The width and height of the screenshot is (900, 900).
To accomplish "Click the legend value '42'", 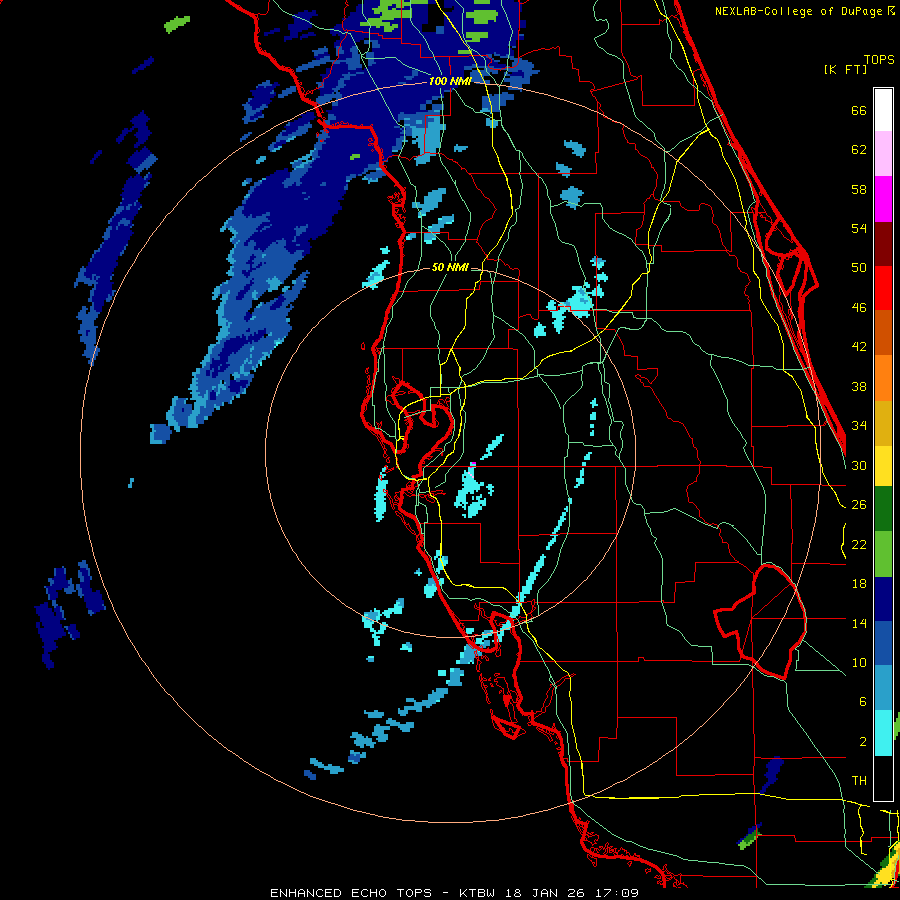I will pyautogui.click(x=859, y=347).
